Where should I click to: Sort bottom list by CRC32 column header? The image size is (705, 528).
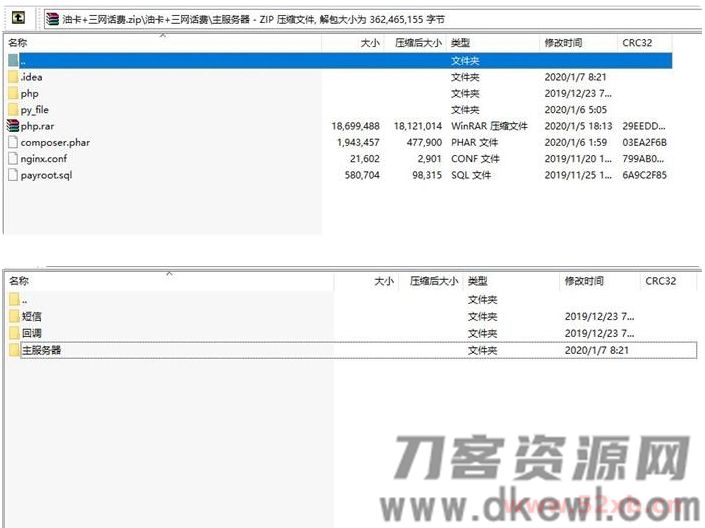click(660, 281)
